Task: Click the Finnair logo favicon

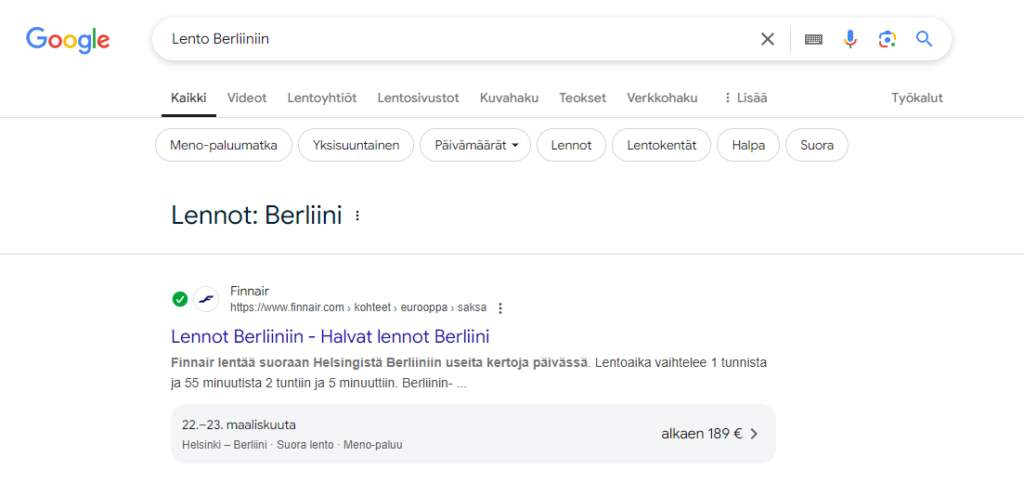Action: (206, 299)
